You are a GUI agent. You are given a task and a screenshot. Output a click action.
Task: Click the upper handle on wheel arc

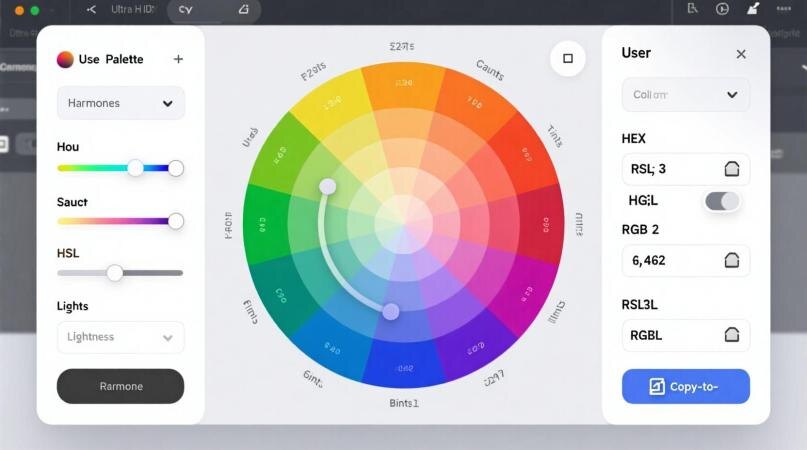tap(327, 186)
